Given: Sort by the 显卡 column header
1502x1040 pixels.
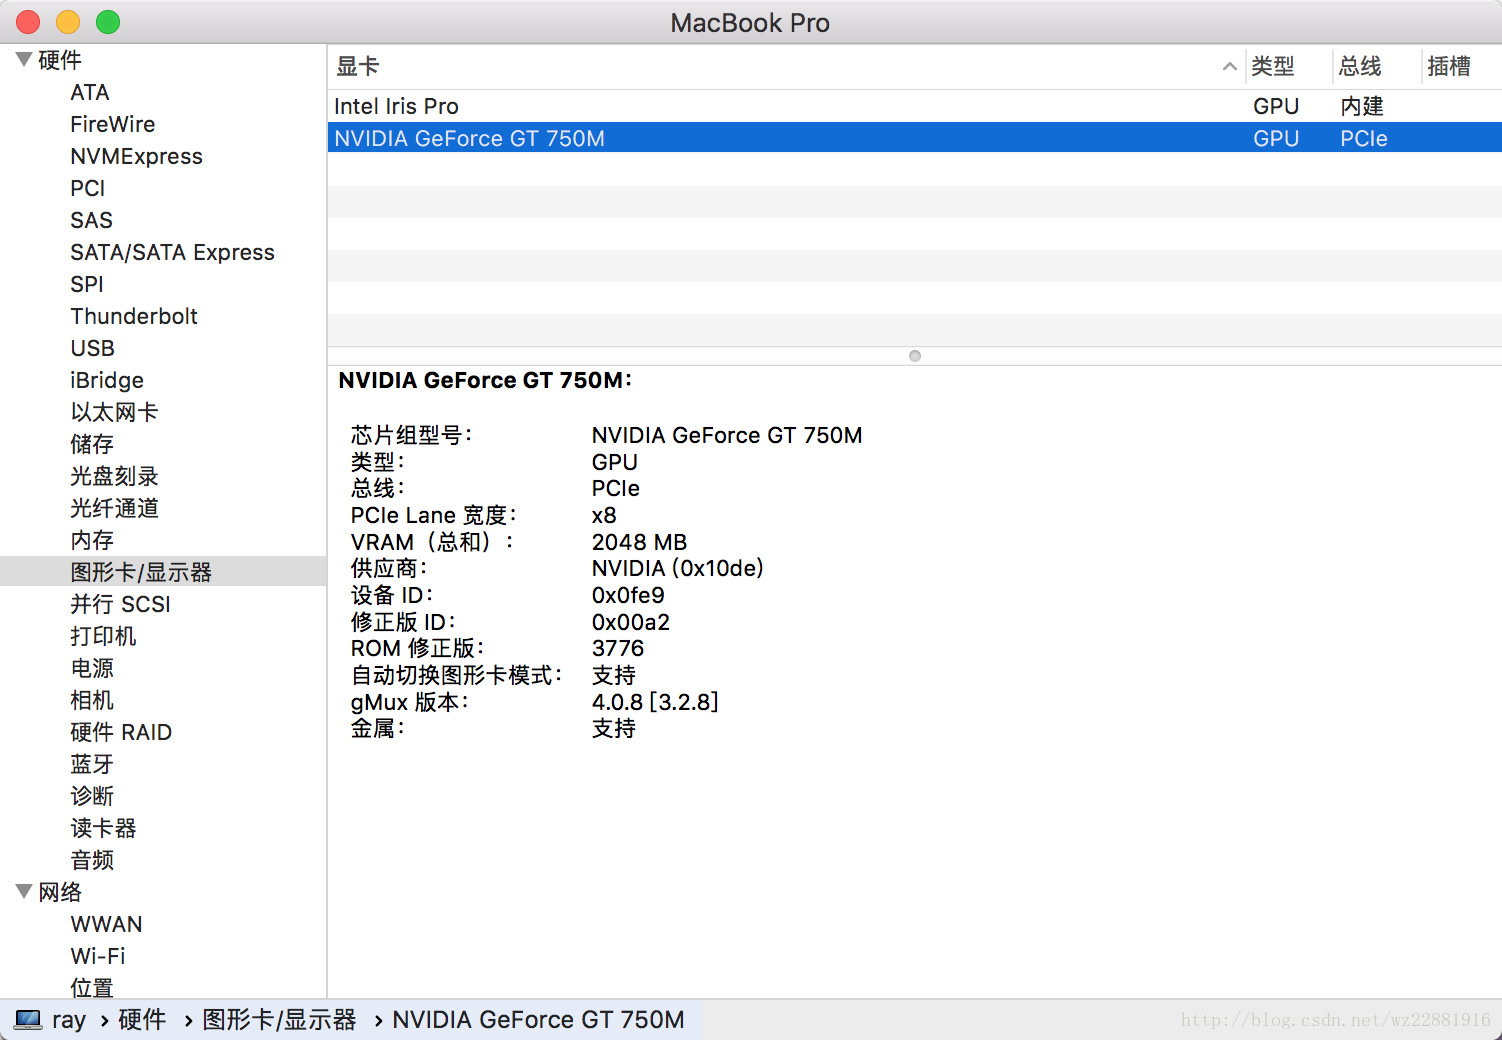Looking at the screenshot, I should 786,67.
